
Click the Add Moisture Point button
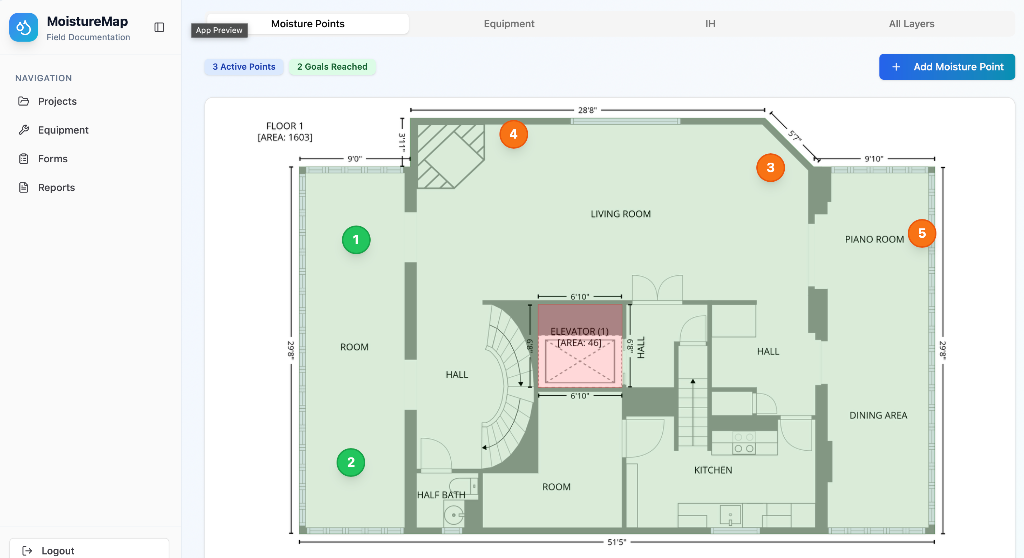947,67
